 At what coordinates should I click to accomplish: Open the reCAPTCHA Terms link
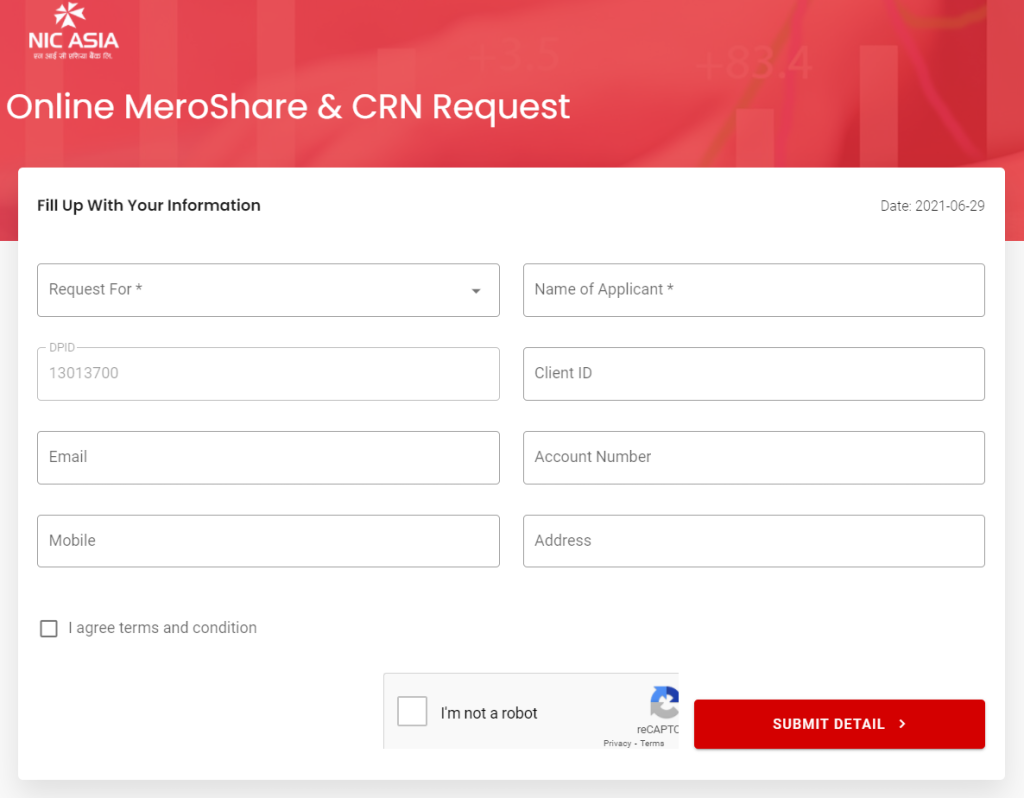tap(652, 743)
